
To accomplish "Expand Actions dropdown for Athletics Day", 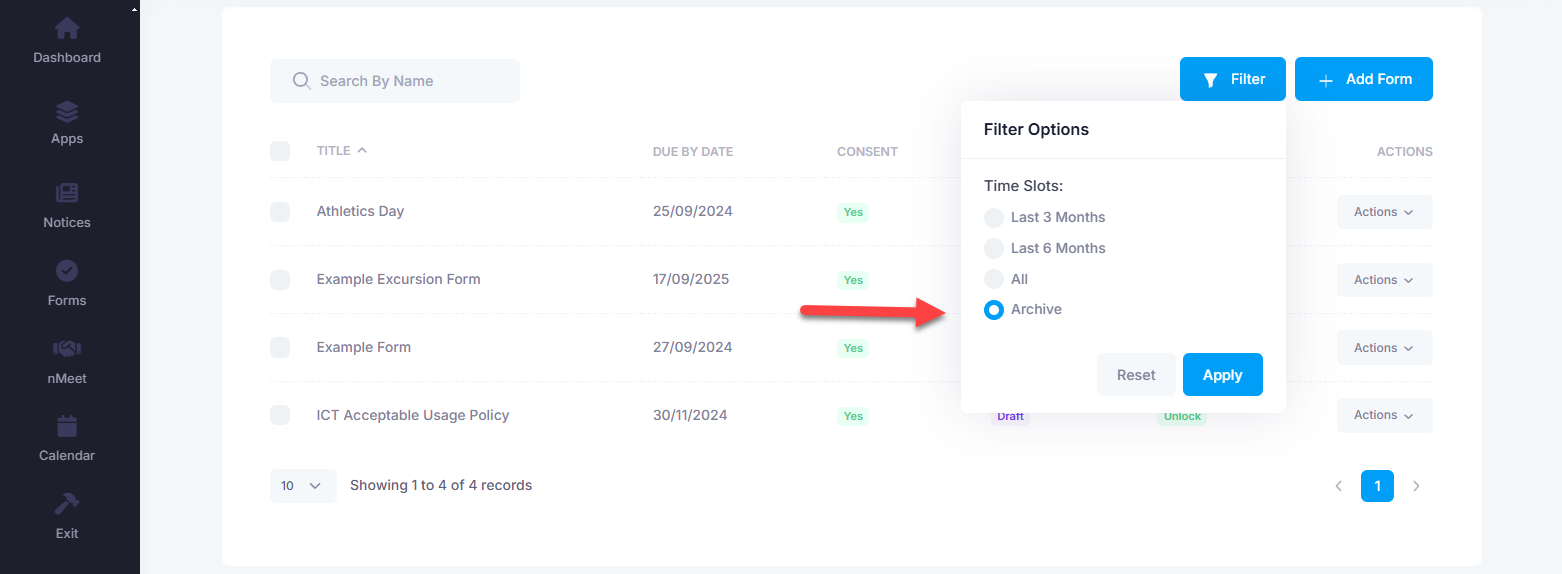I will pyautogui.click(x=1384, y=212).
